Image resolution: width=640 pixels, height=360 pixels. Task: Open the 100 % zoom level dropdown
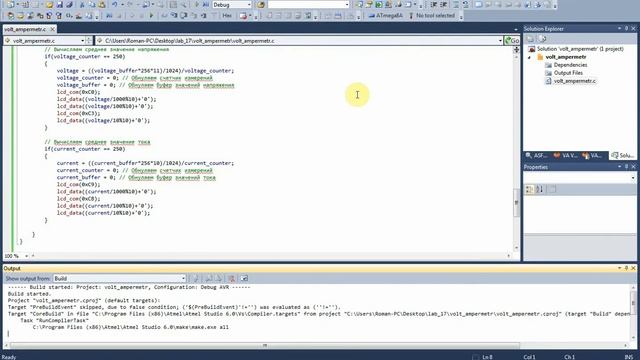click(27, 256)
